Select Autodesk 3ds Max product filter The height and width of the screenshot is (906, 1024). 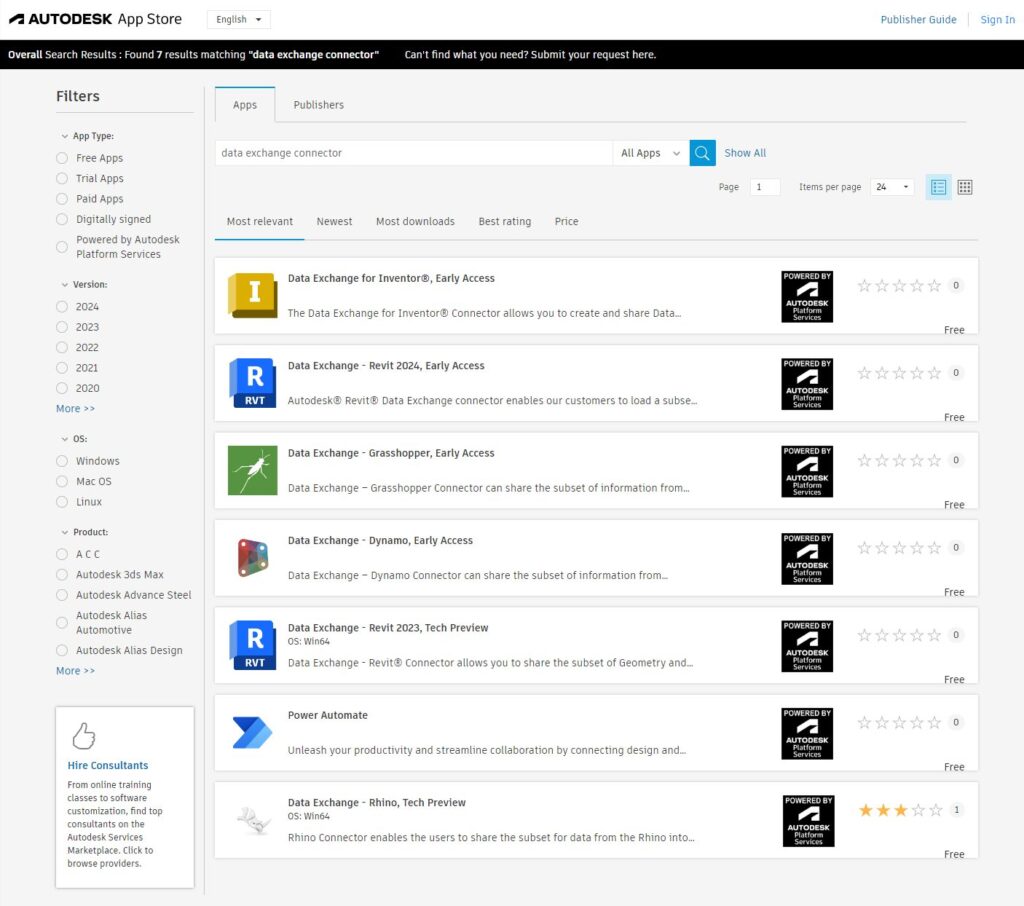click(x=62, y=575)
